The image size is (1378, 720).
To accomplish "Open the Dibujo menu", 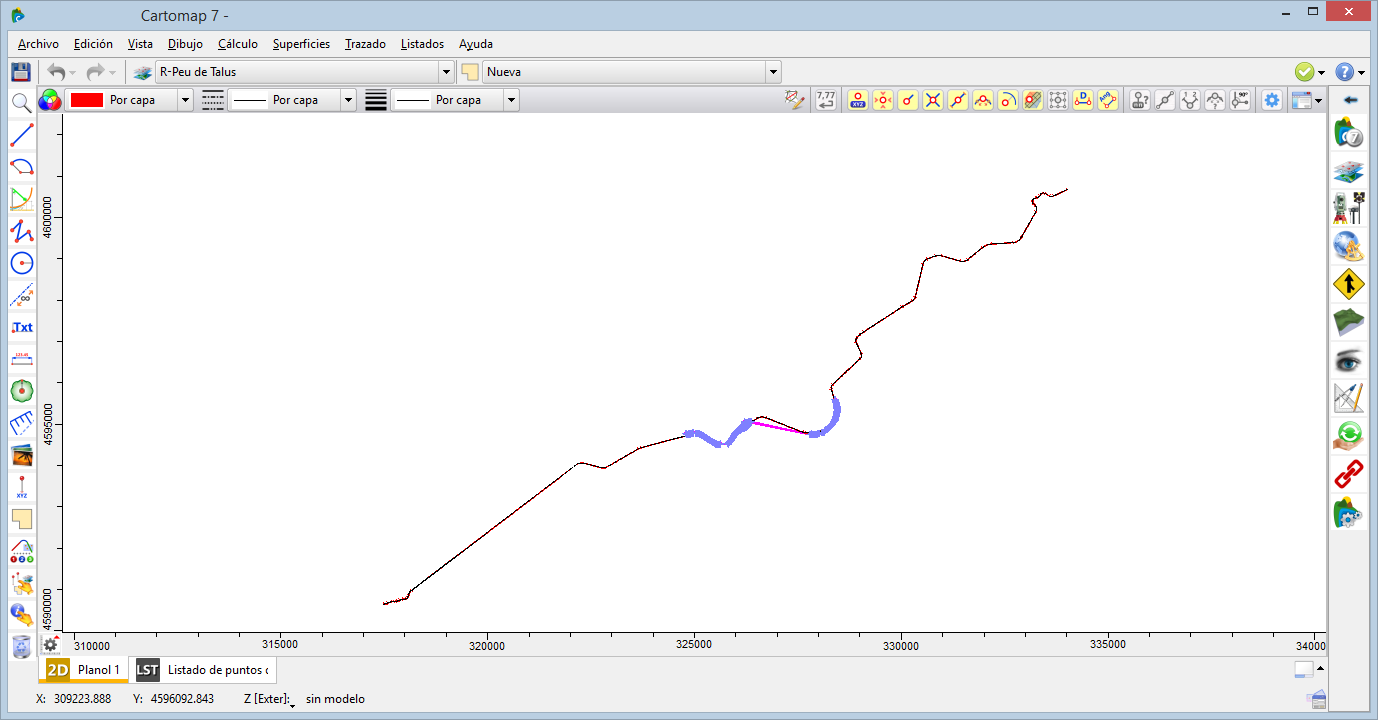I will tap(185, 44).
